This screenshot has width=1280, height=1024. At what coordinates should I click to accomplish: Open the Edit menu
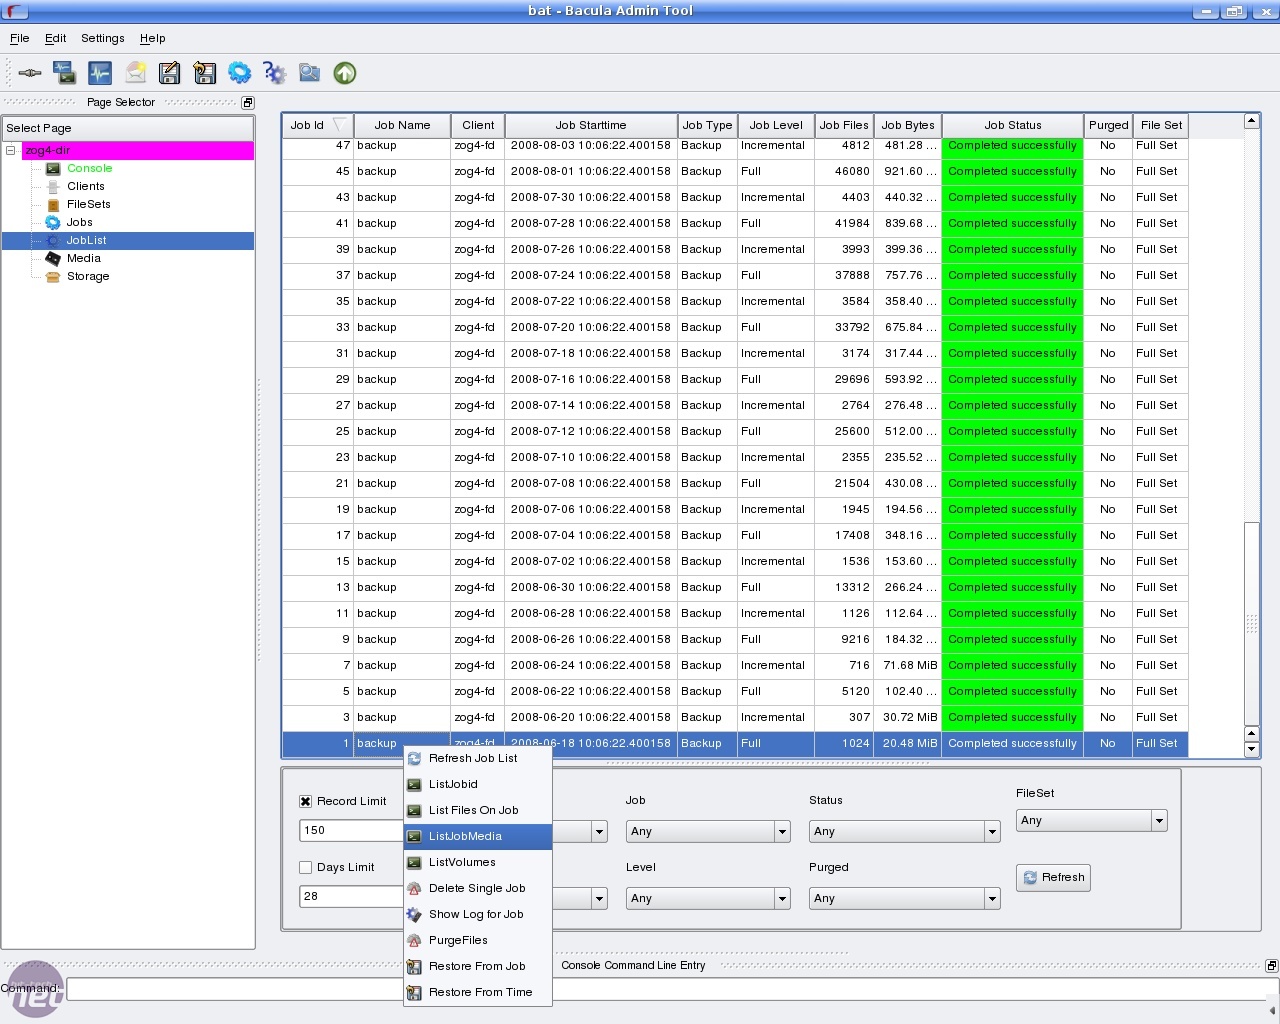55,38
